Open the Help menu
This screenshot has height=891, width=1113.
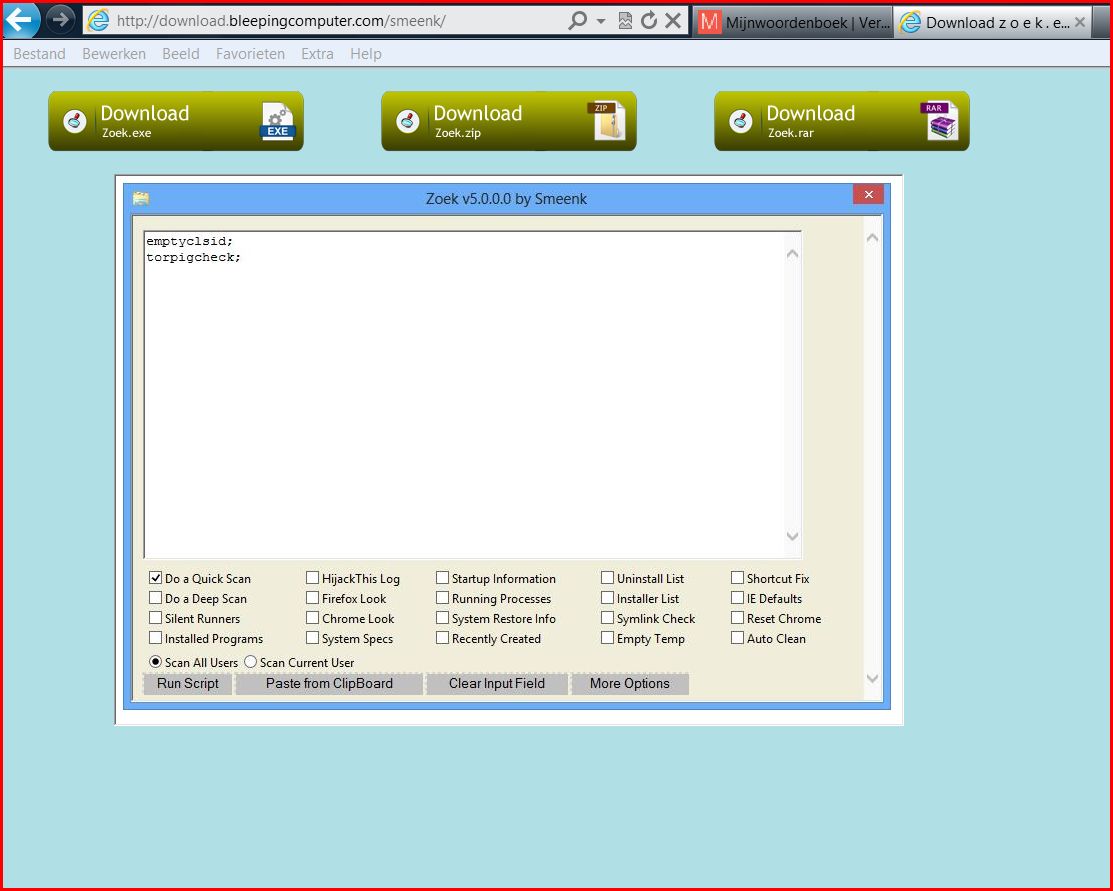pyautogui.click(x=366, y=54)
